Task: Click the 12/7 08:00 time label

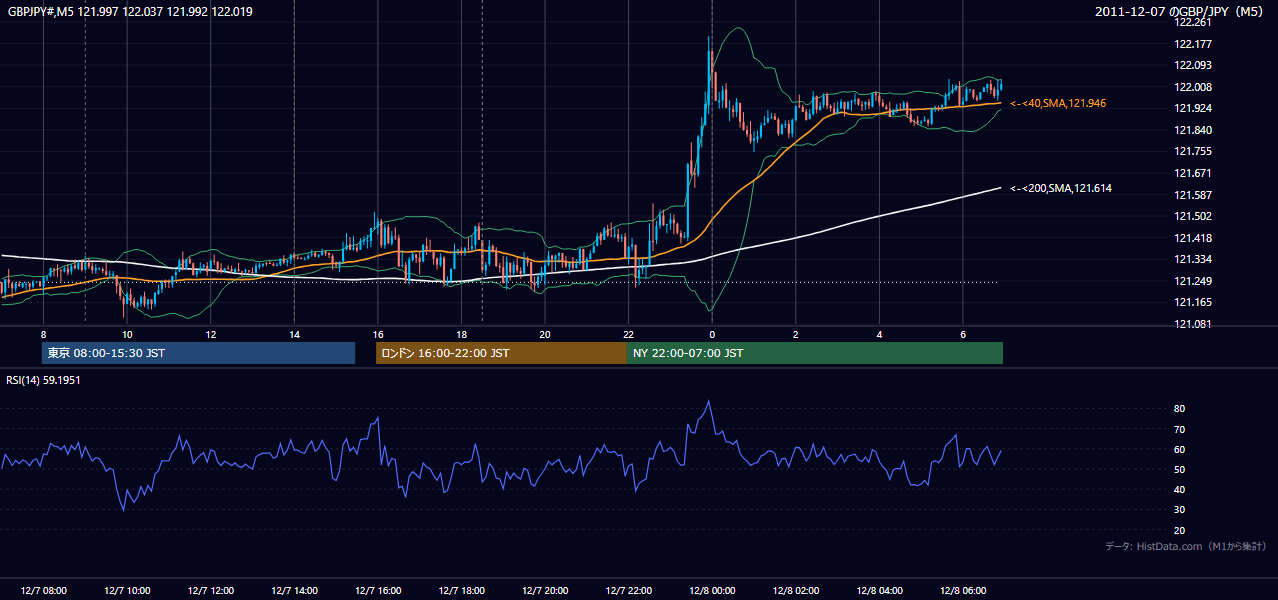Action: [x=43, y=591]
